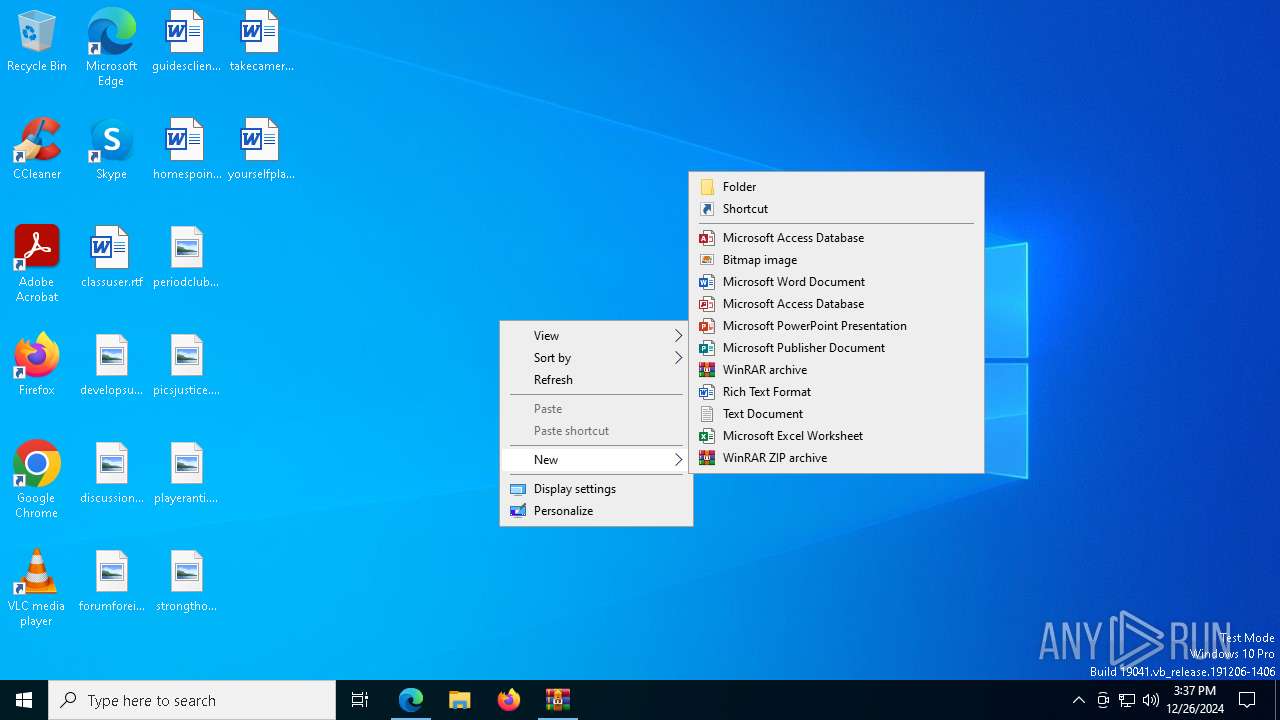The image size is (1280, 720).
Task: Select the takecamer... Word document icon
Action: click(x=261, y=42)
